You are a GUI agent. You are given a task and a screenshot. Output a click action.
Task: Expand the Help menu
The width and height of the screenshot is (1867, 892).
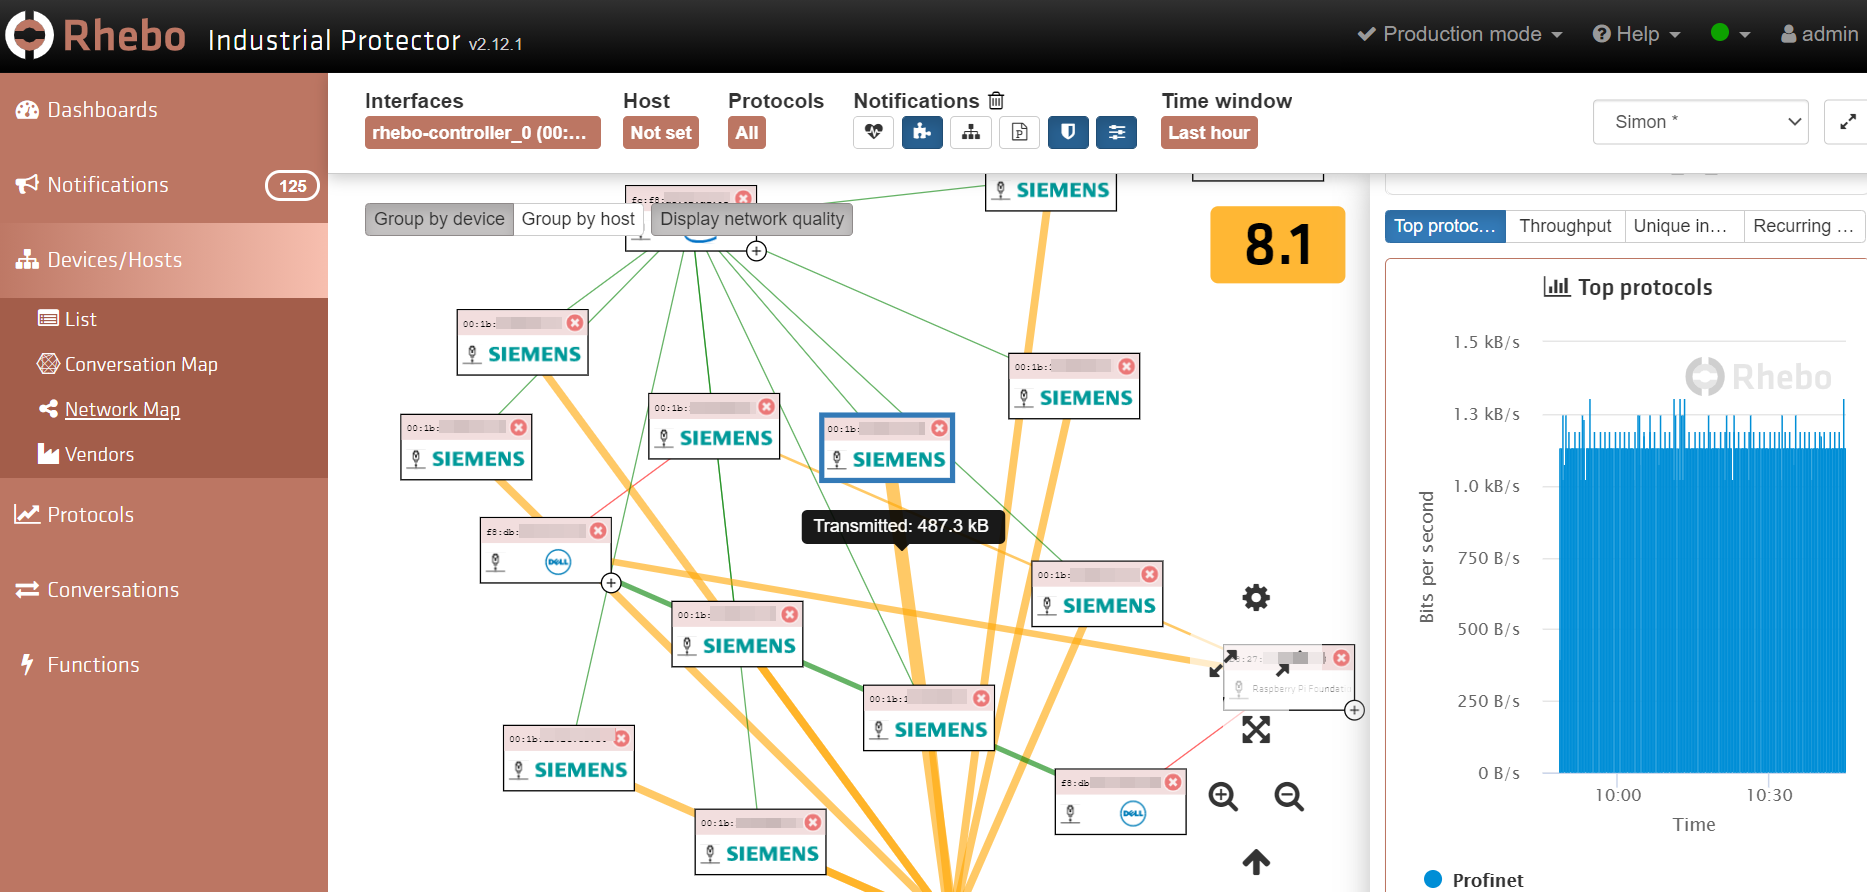tap(1636, 34)
